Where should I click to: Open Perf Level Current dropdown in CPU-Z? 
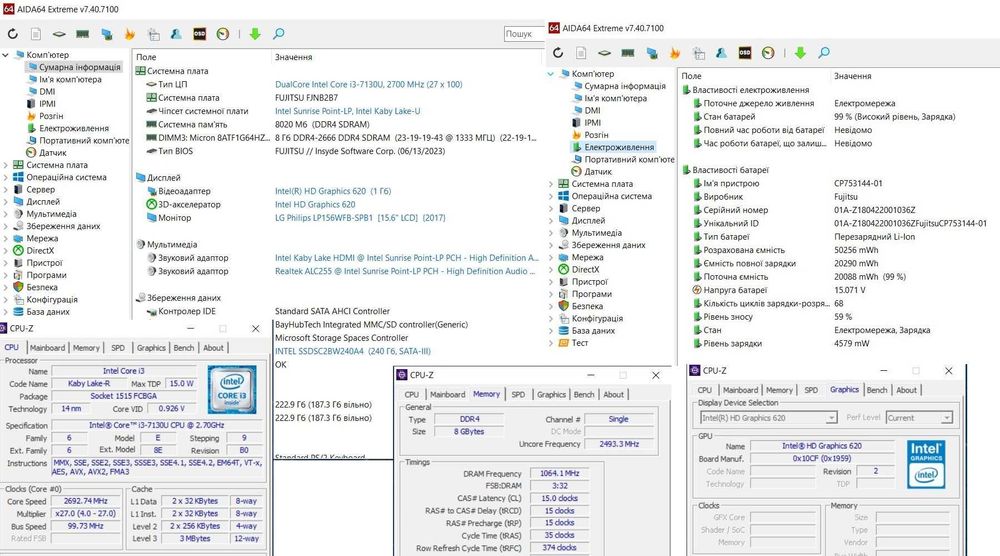[x=919, y=418]
